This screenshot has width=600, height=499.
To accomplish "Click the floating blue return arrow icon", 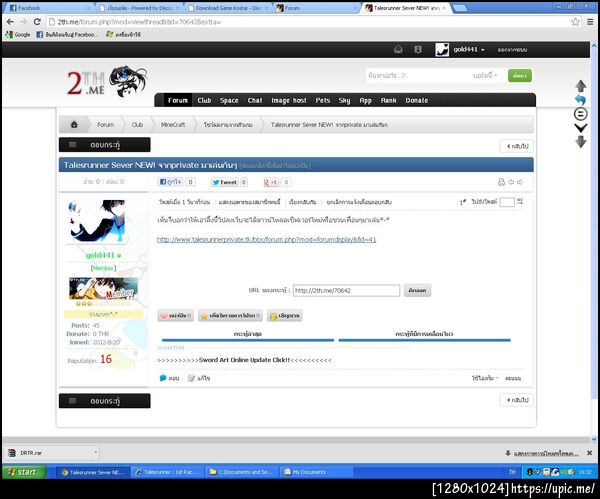I will 580,100.
